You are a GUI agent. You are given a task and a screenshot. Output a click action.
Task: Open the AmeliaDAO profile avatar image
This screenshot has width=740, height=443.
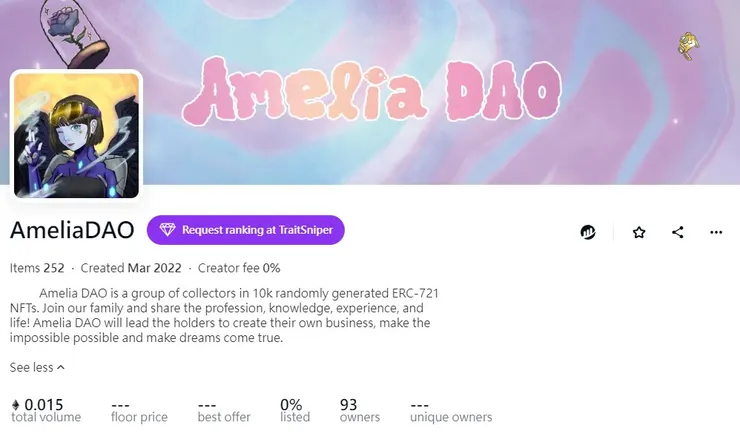click(x=76, y=135)
